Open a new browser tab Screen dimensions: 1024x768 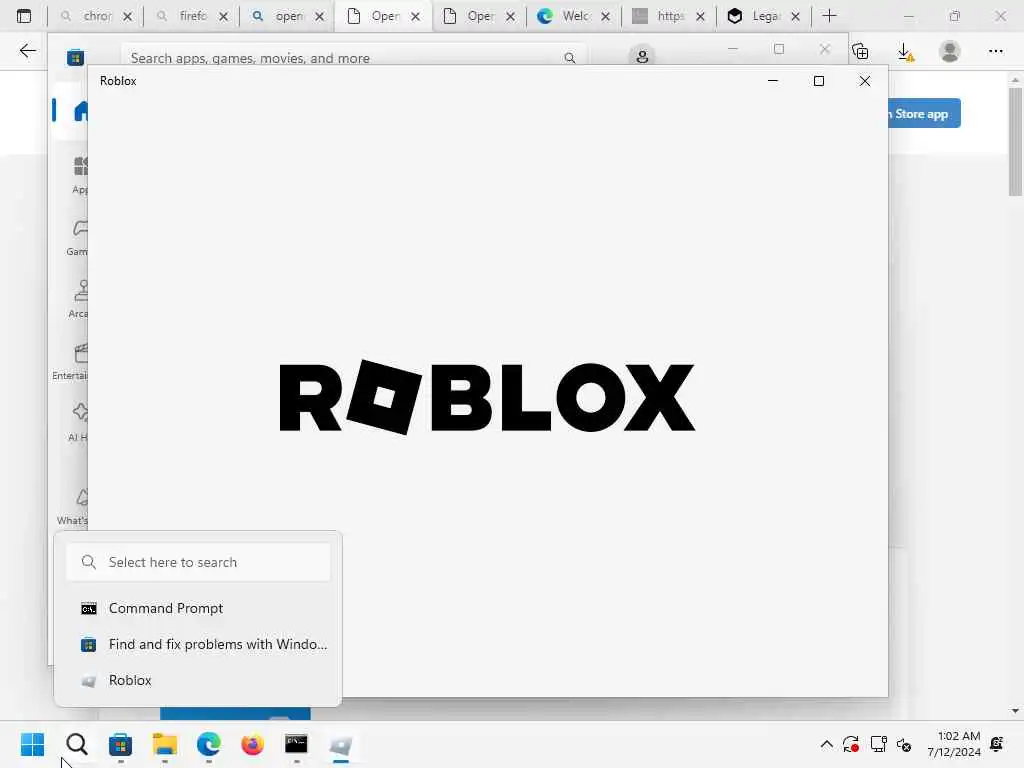click(x=829, y=16)
